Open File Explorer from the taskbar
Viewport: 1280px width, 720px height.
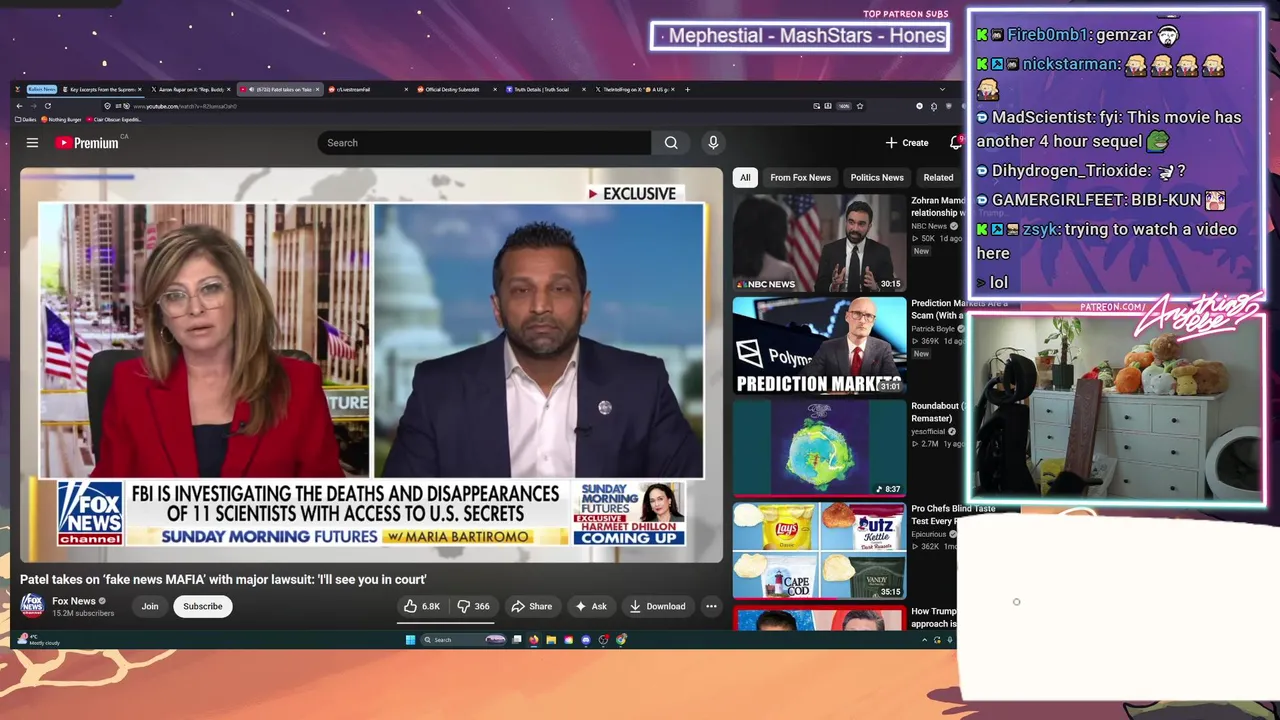point(550,640)
